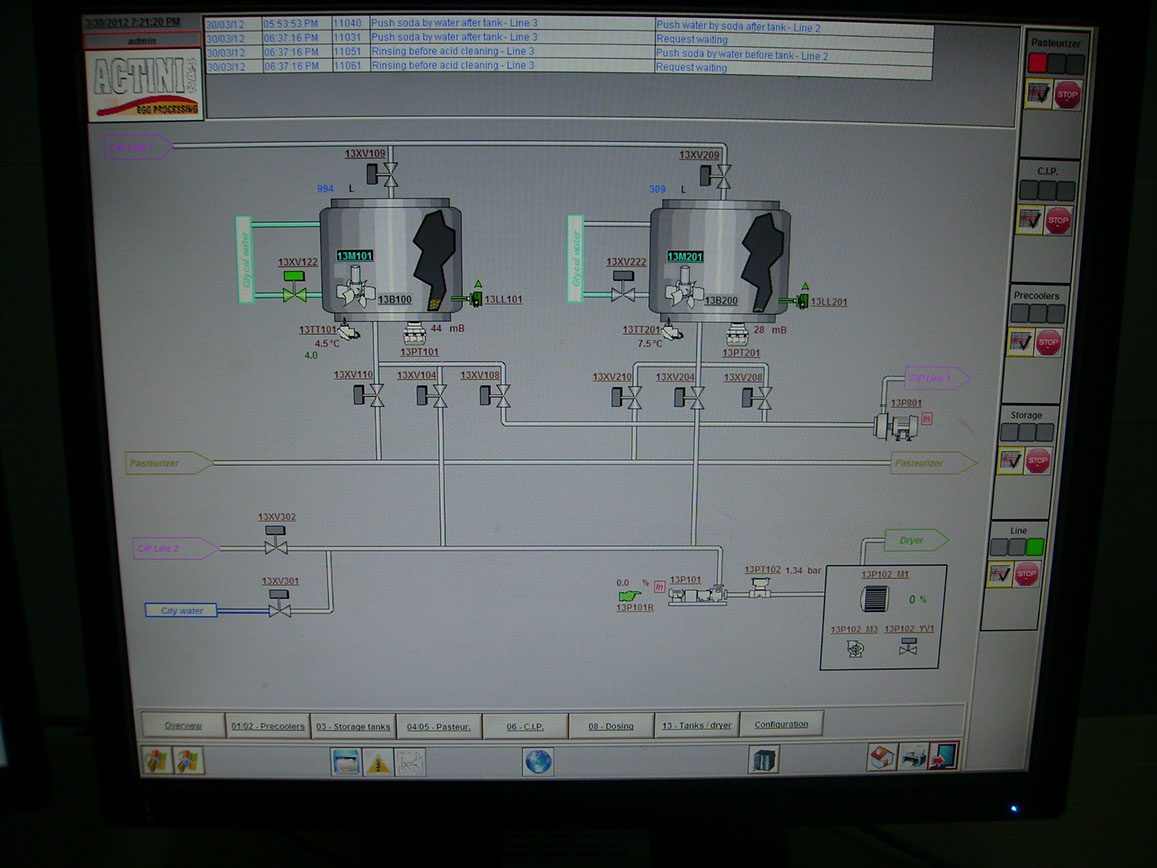Click the exit door icon
Screen dimensions: 1157x868
tap(942, 757)
